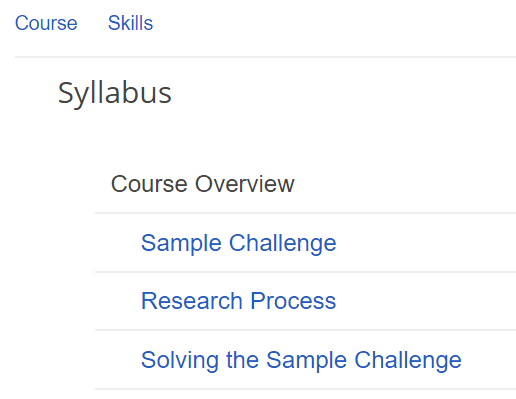The image size is (516, 399).
Task: Select the word Sample in the first lesson link
Action: (181, 243)
